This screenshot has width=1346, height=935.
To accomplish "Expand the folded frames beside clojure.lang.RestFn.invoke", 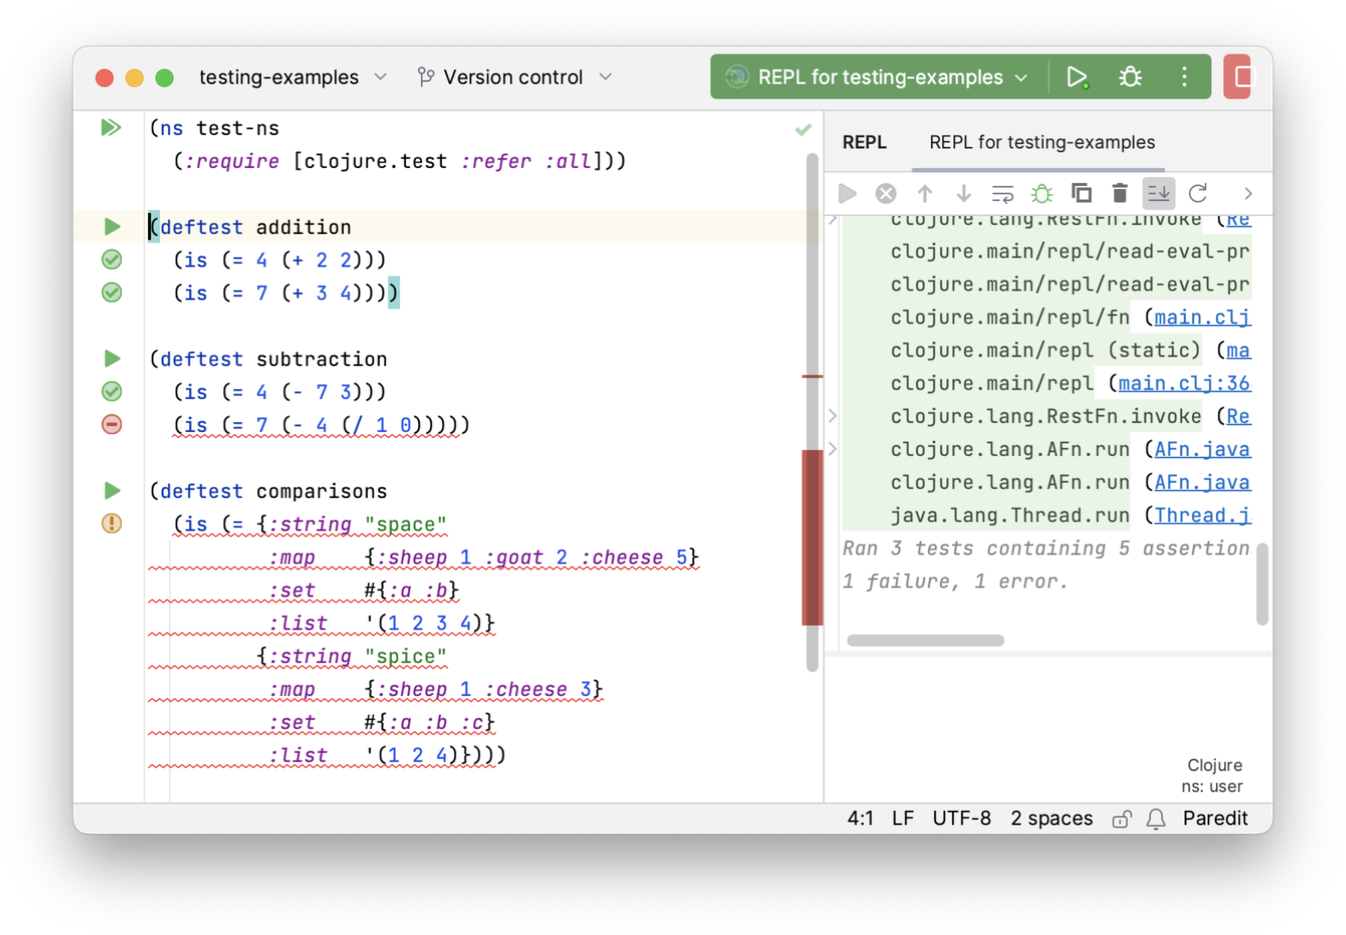I will (833, 415).
